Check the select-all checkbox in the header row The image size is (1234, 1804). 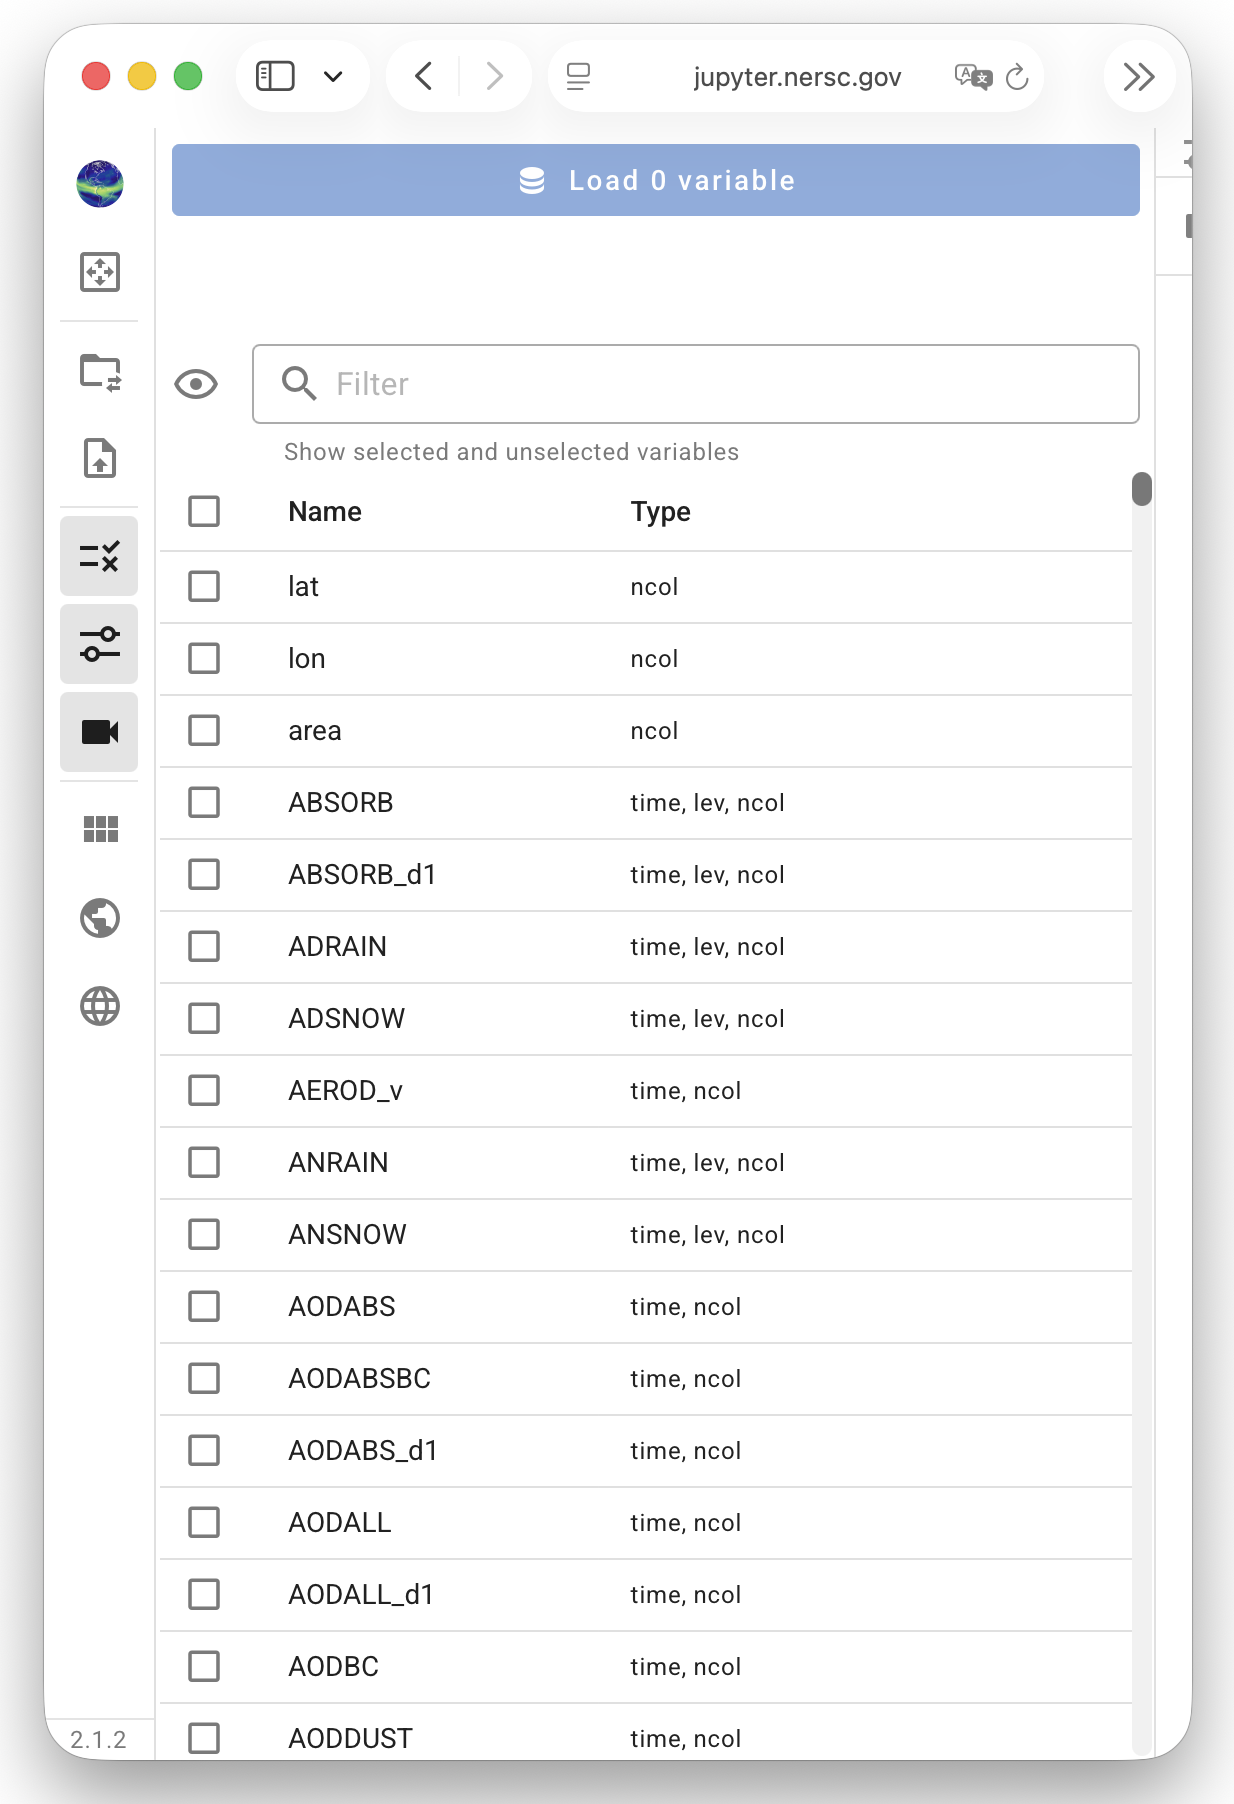pos(204,511)
